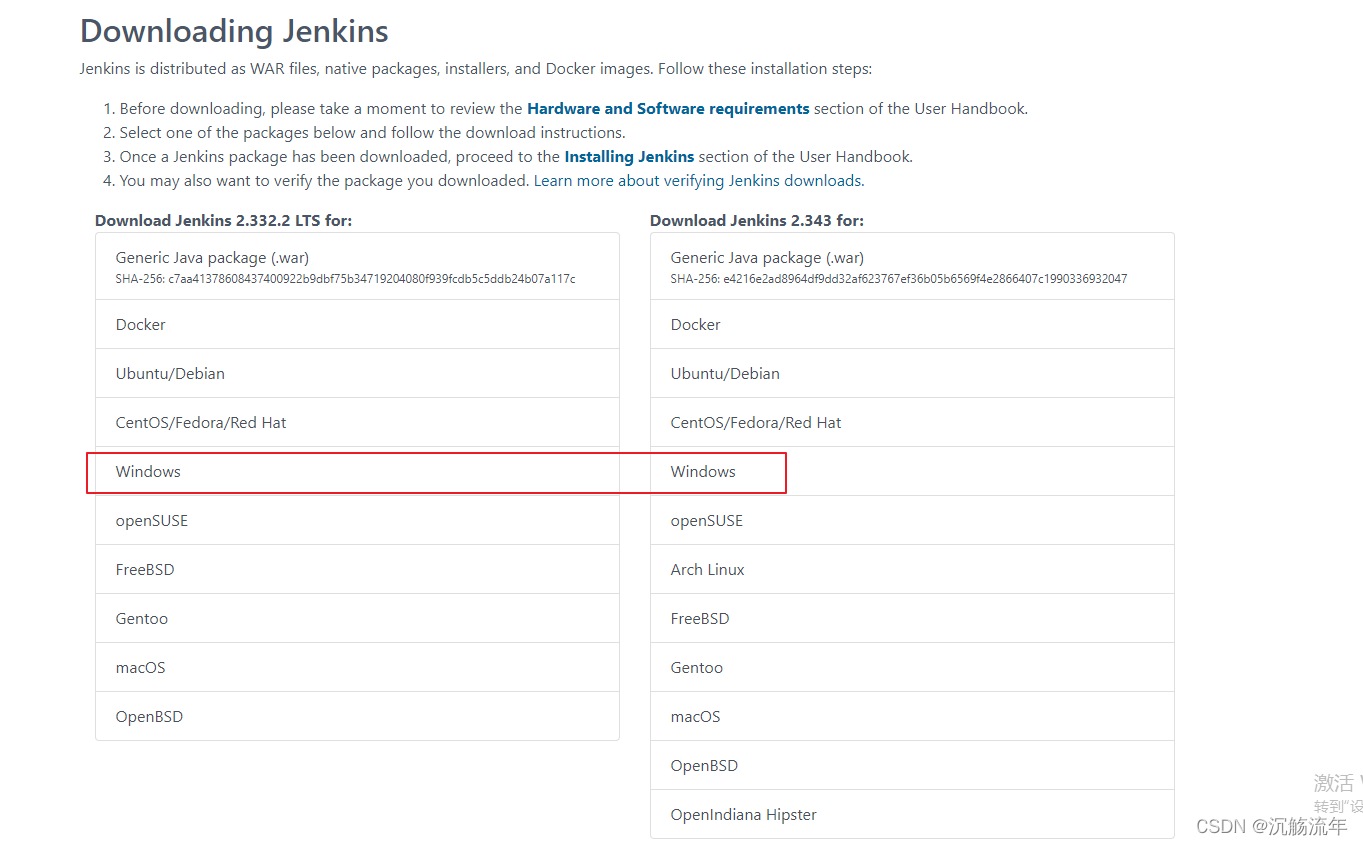The image size is (1363, 845).
Task: Select Windows under Jenkins 2.343
Action: (912, 472)
